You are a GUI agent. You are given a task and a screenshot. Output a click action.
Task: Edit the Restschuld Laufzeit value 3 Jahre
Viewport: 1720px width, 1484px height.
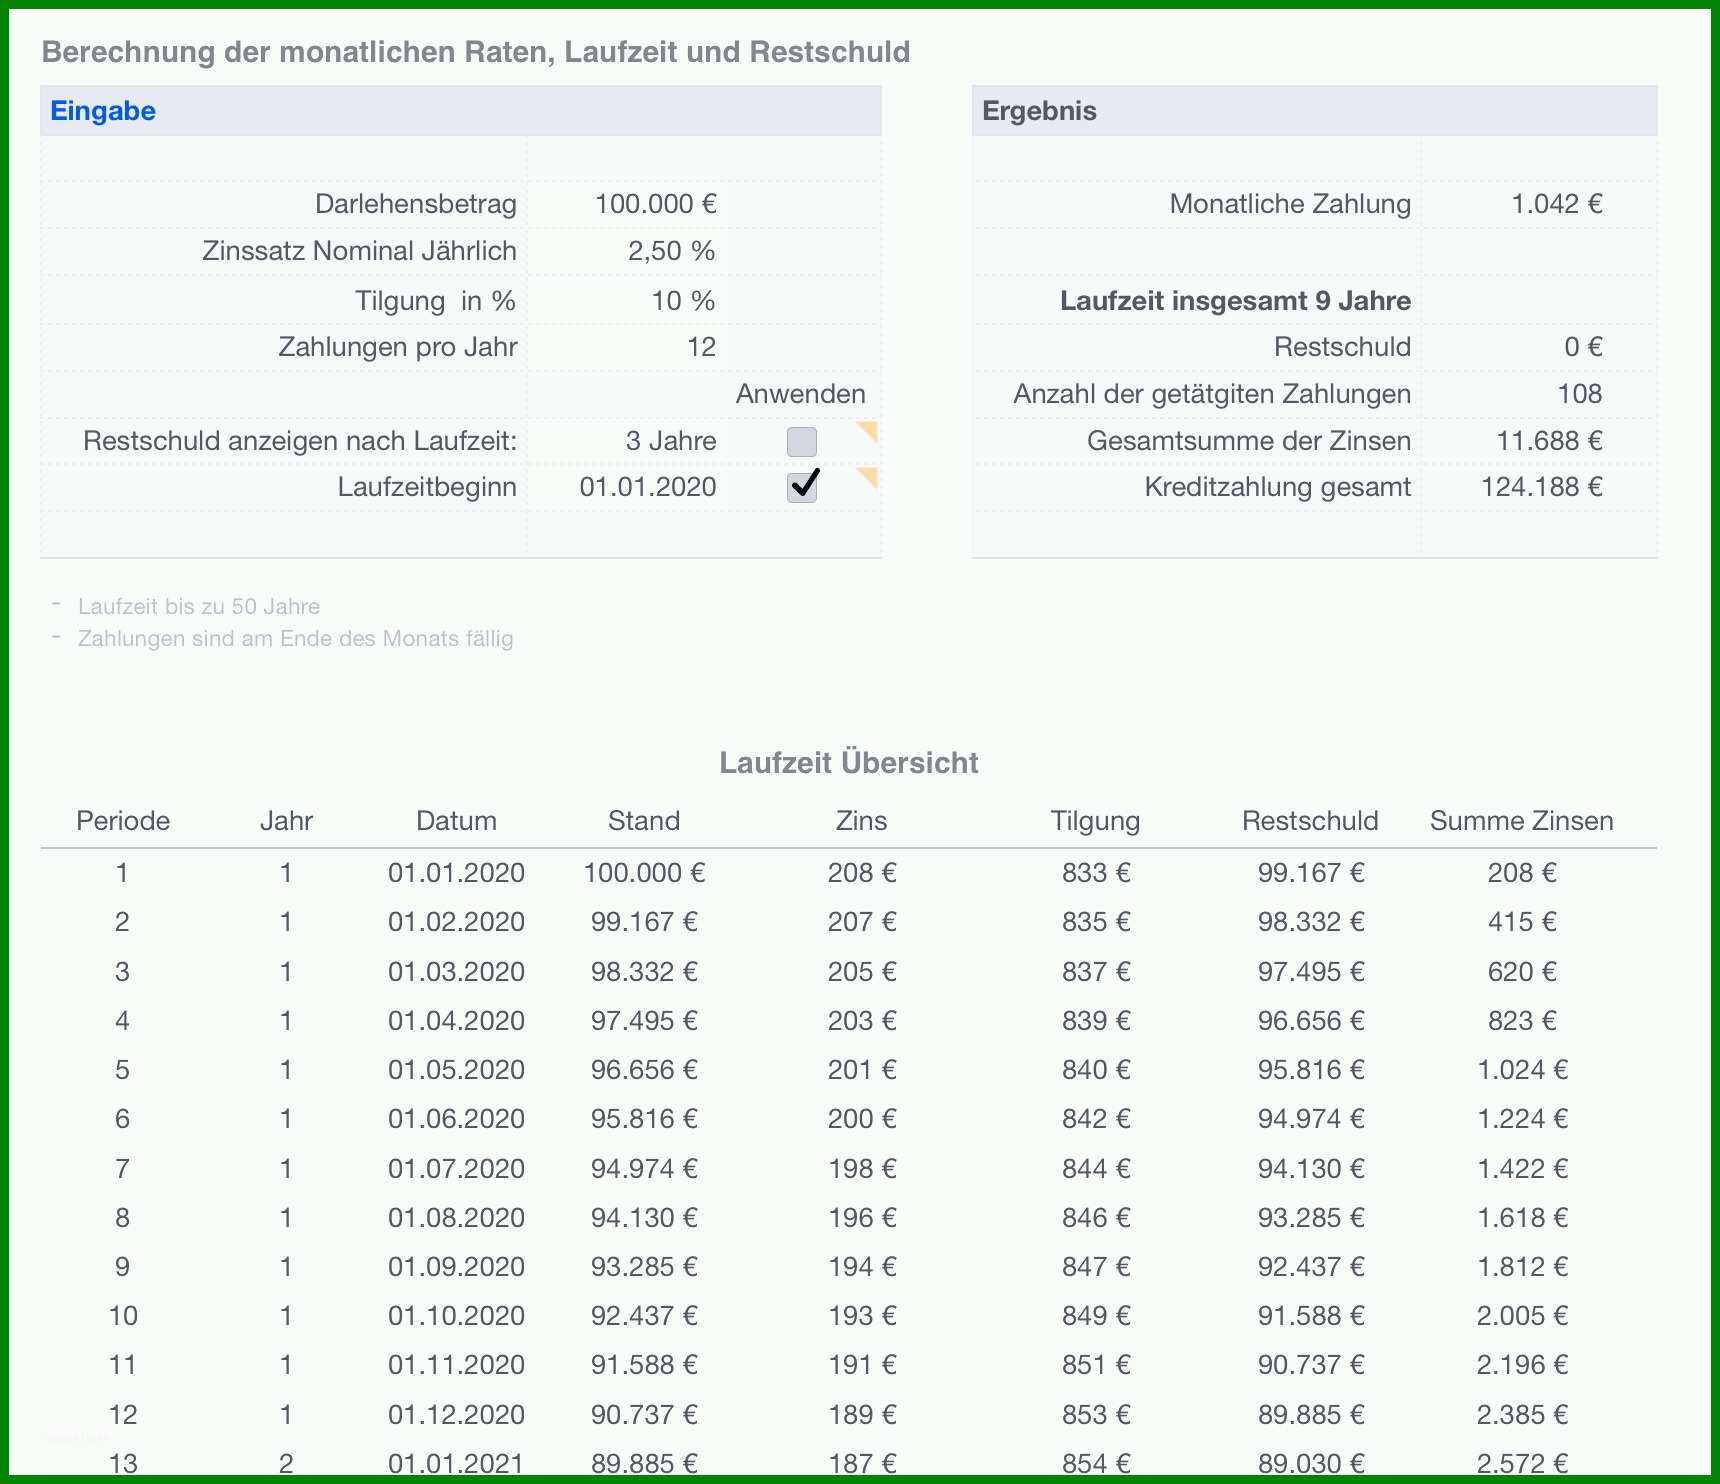[x=670, y=441]
